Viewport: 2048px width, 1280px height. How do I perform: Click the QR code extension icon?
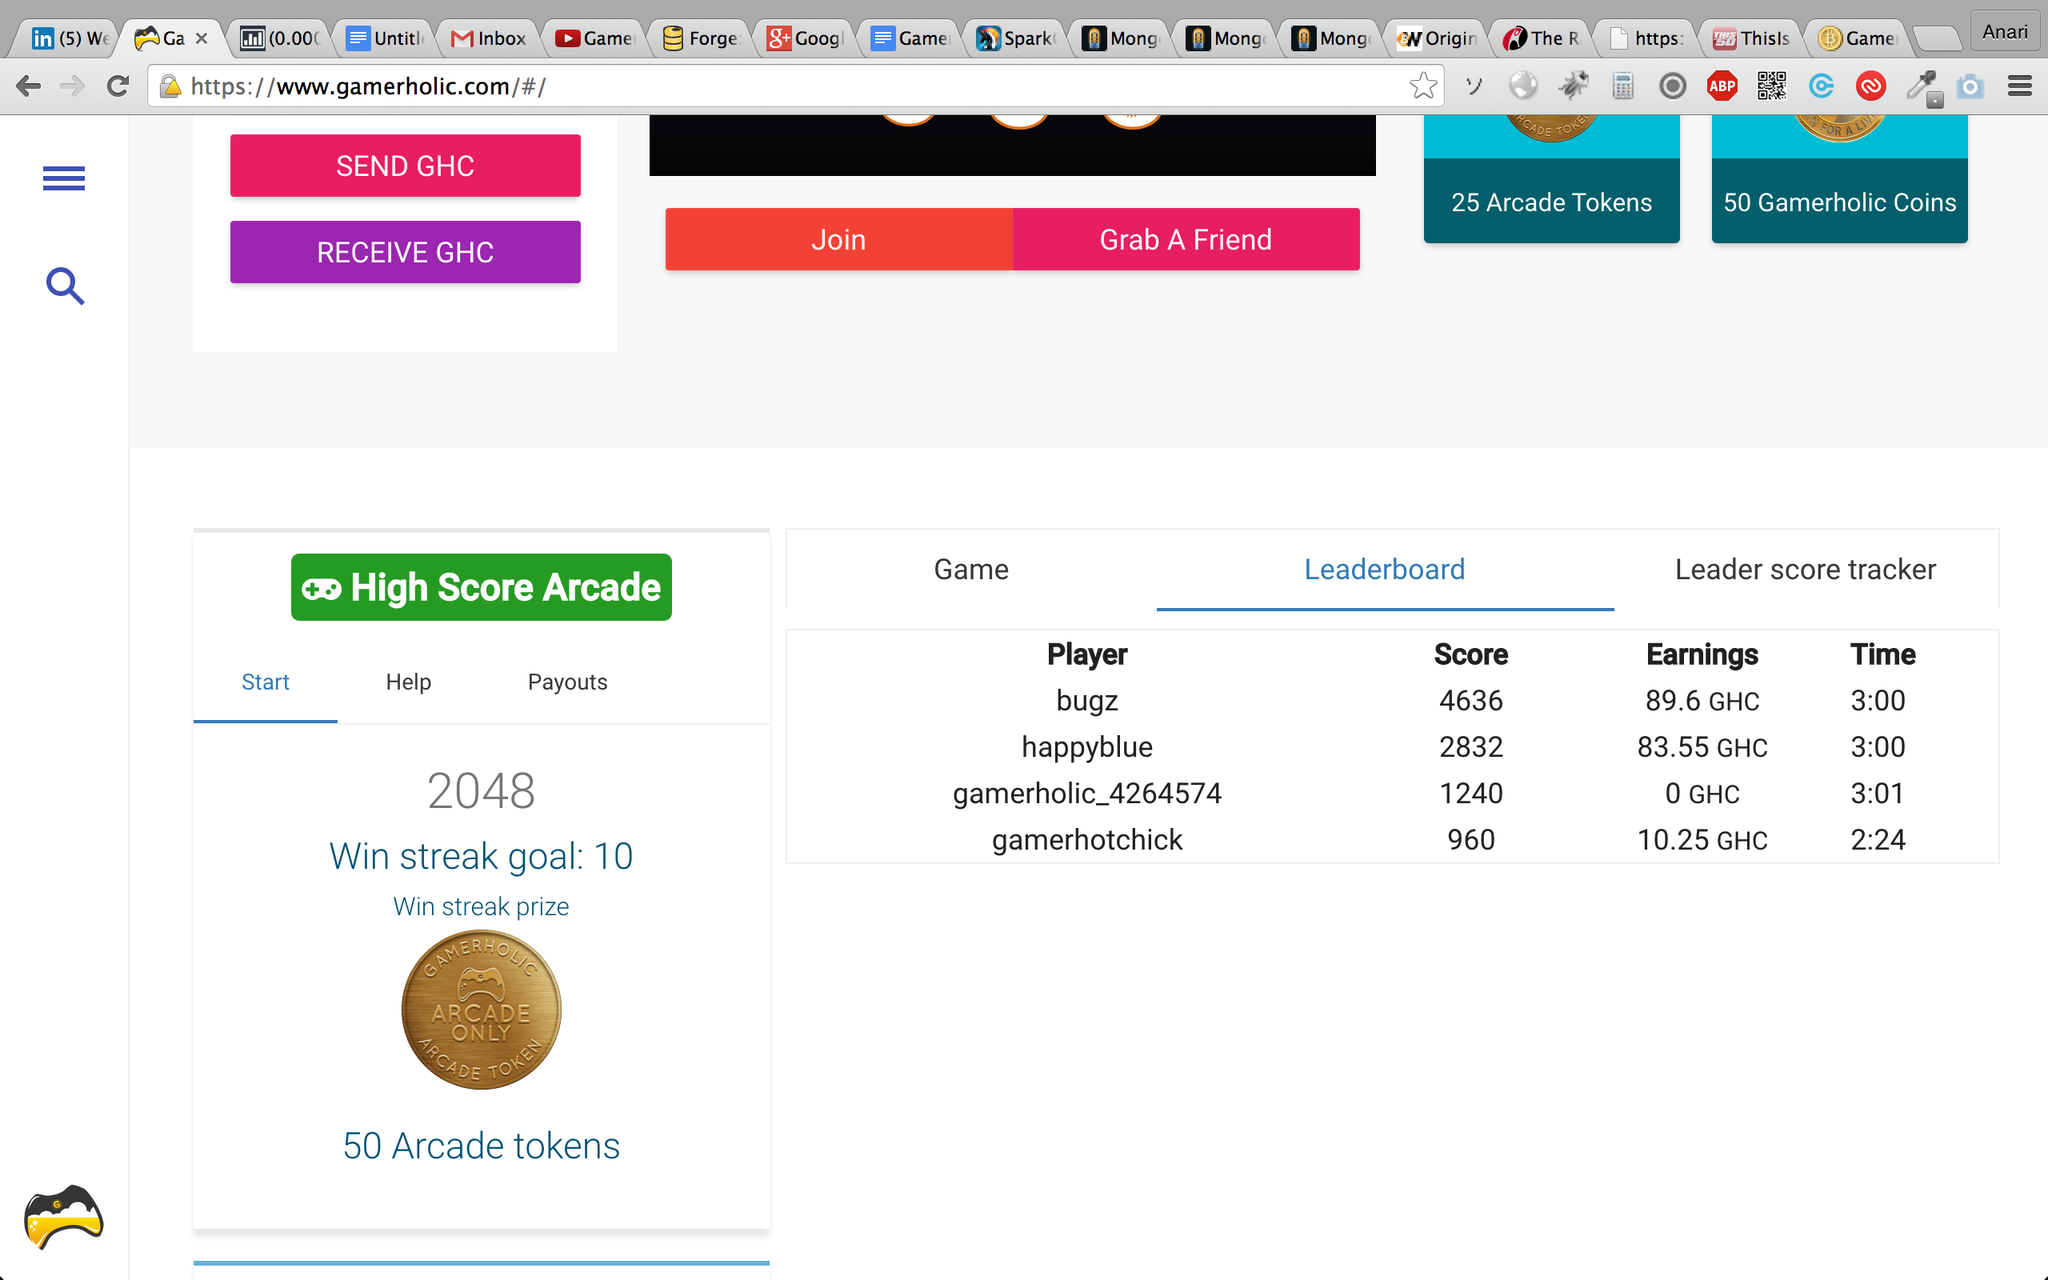click(x=1771, y=87)
